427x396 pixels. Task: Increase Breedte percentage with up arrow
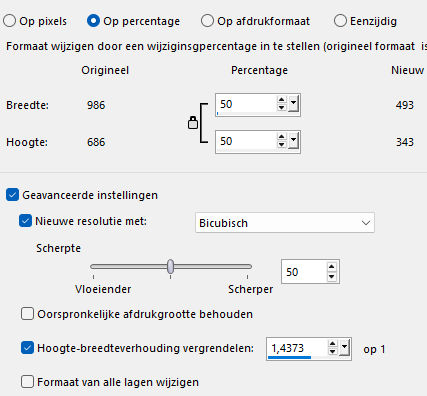pos(282,100)
